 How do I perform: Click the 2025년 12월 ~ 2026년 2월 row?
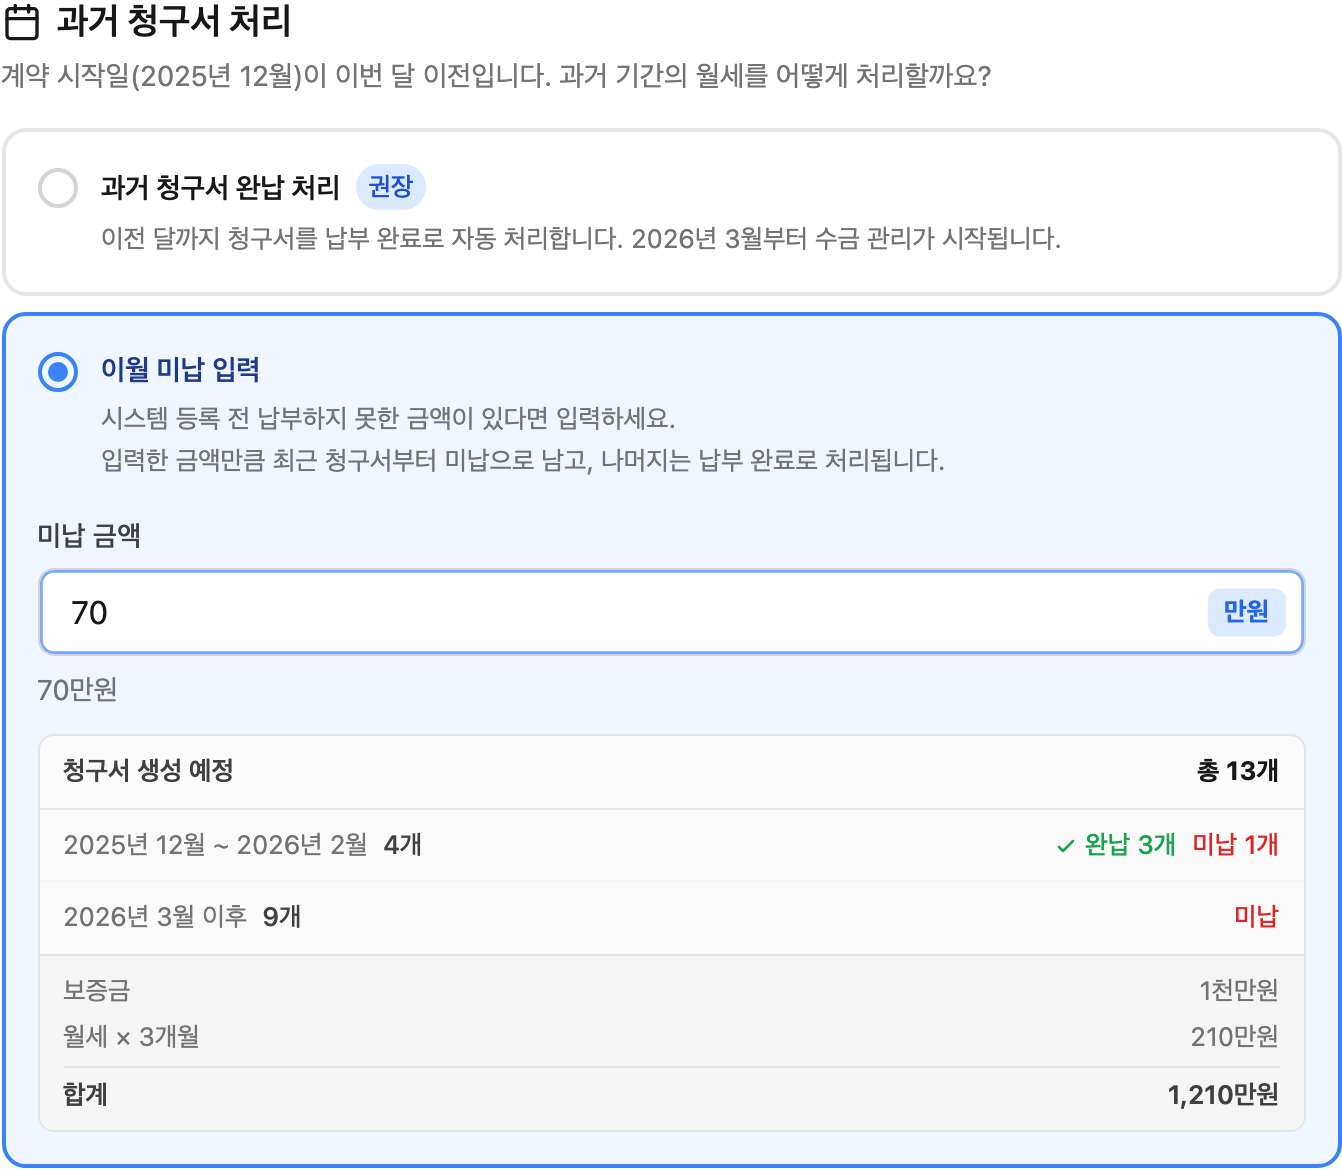[x=672, y=845]
